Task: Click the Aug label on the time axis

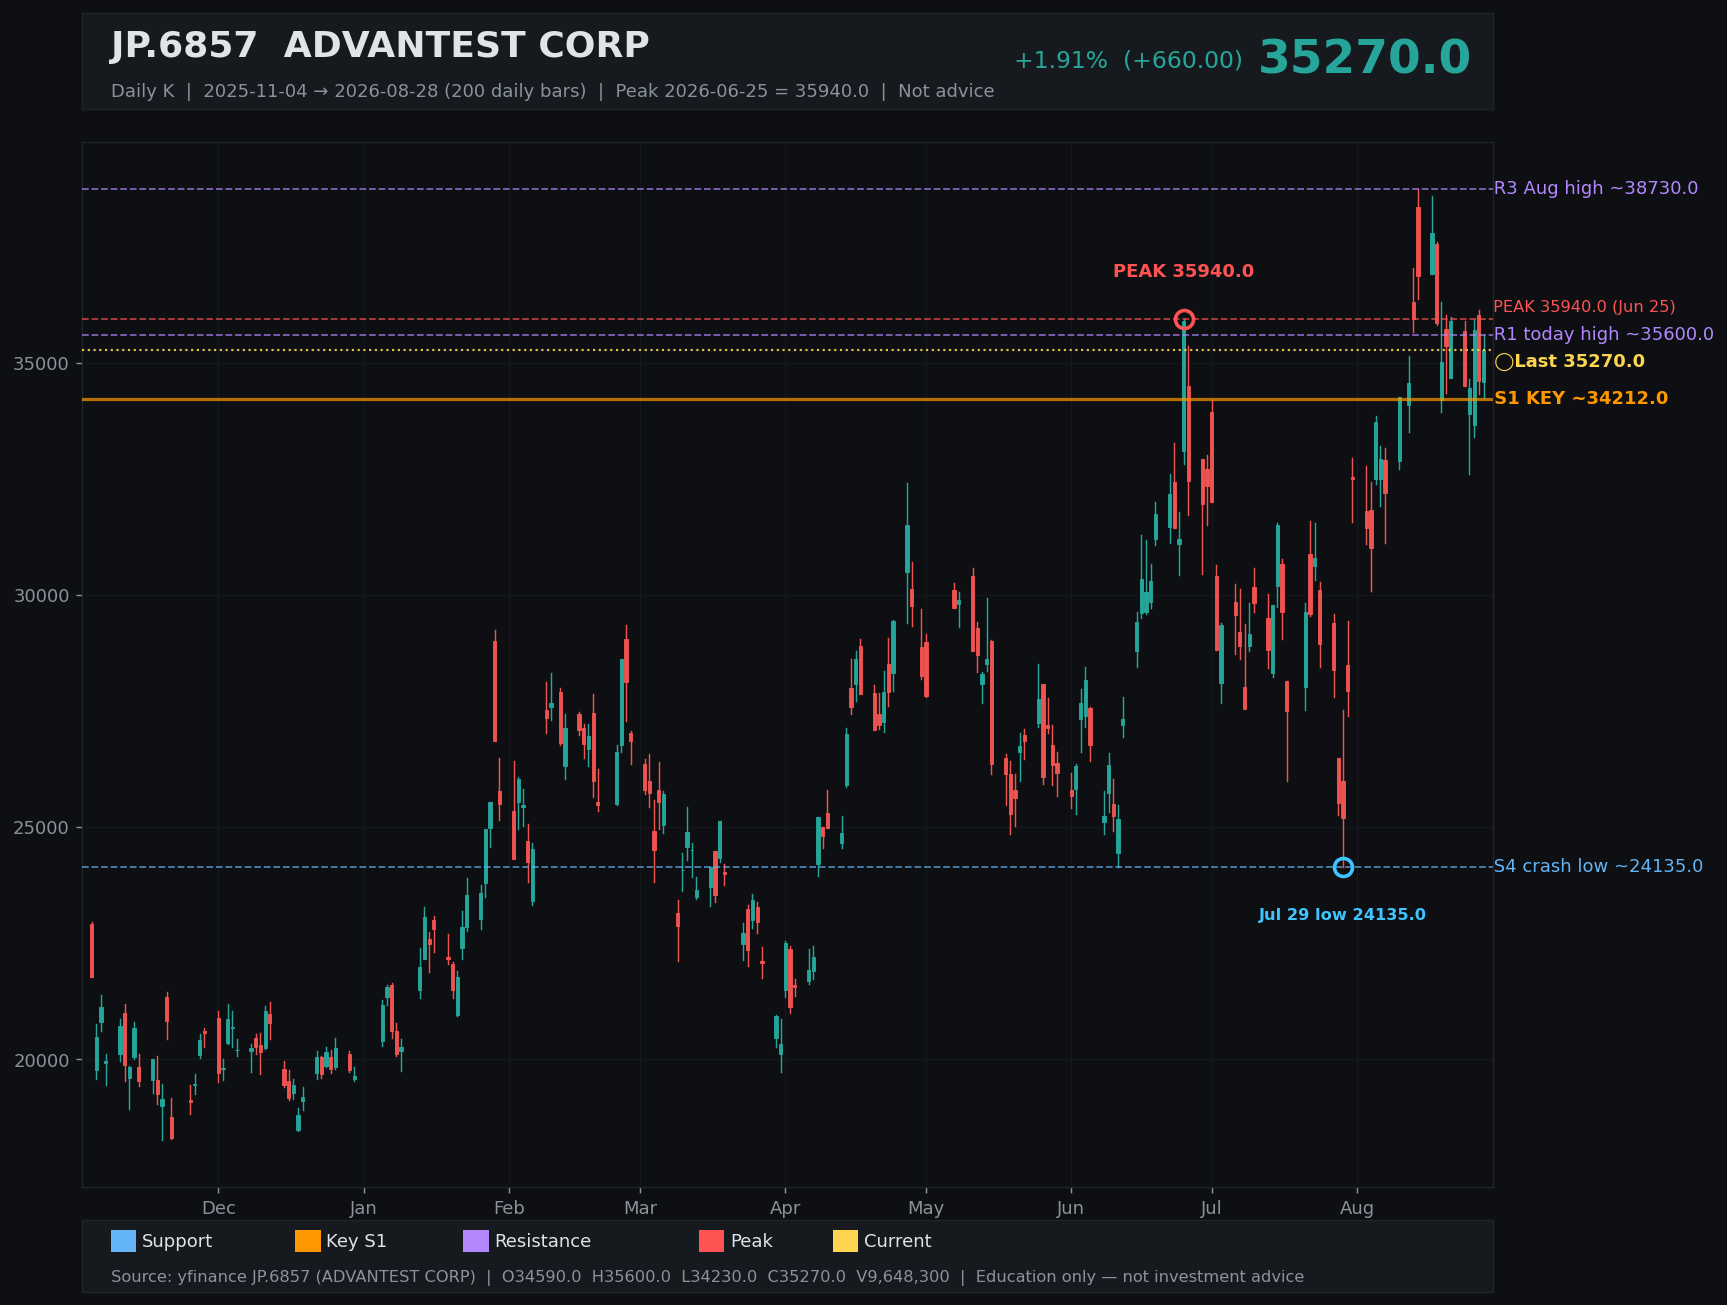Action: tap(1357, 1208)
